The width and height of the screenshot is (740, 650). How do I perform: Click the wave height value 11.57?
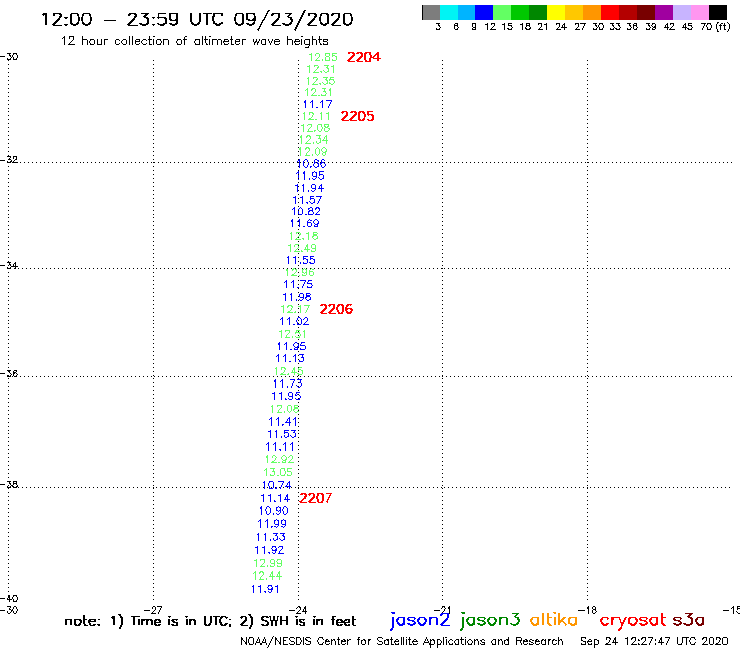307,200
